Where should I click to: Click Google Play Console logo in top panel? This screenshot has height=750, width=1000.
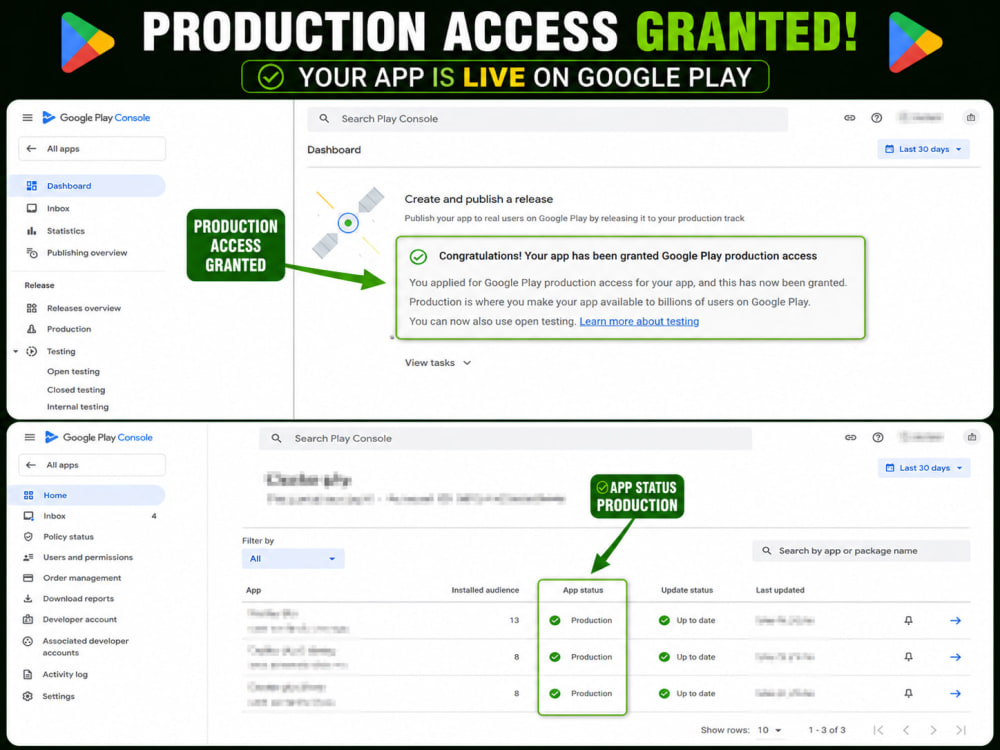(x=96, y=117)
